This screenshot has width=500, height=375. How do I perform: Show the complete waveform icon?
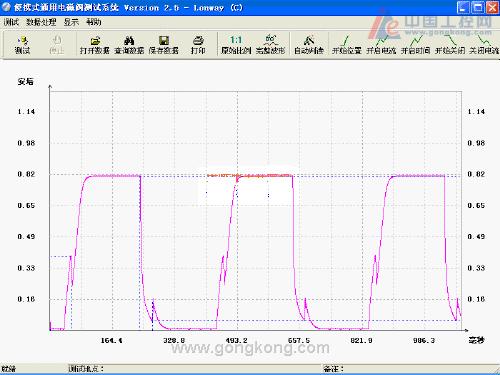(270, 45)
